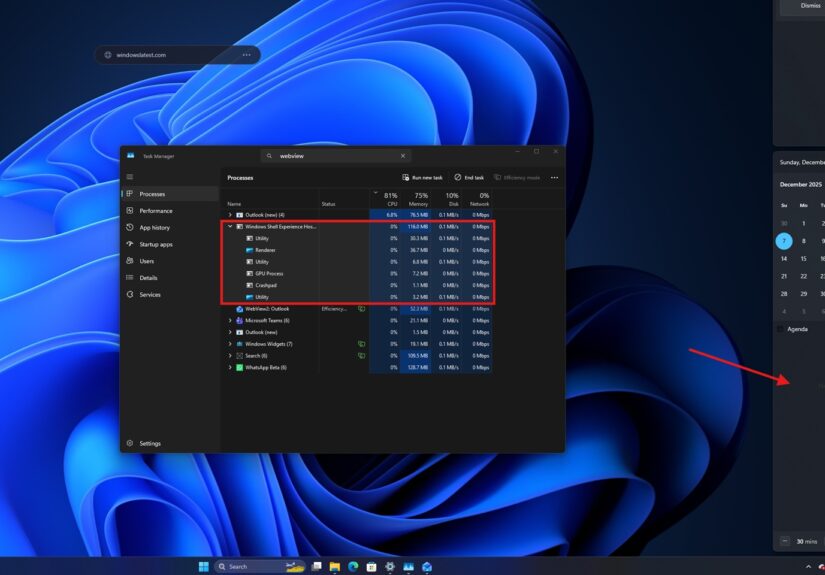This screenshot has height=575, width=825.
Task: Select the Crashpad process row
Action: click(x=358, y=285)
